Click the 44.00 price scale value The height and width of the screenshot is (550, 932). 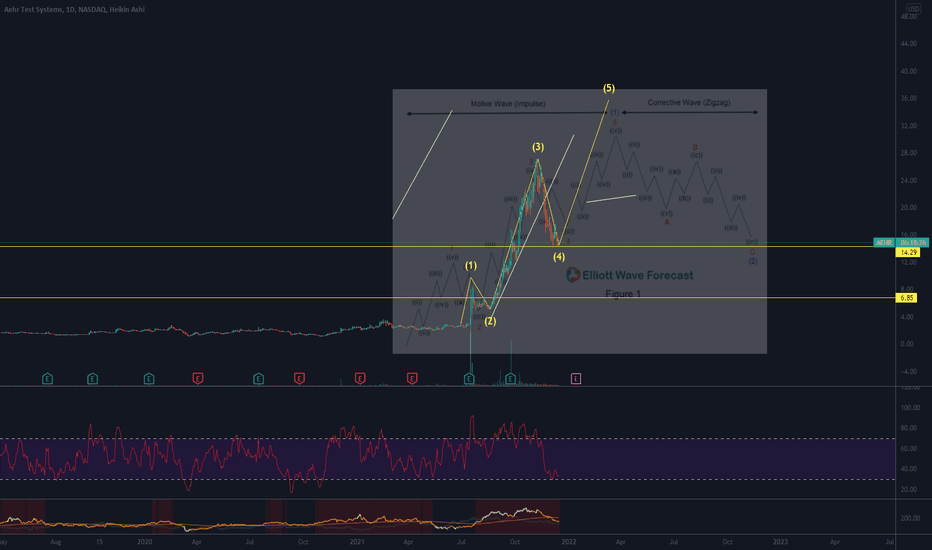click(x=908, y=44)
